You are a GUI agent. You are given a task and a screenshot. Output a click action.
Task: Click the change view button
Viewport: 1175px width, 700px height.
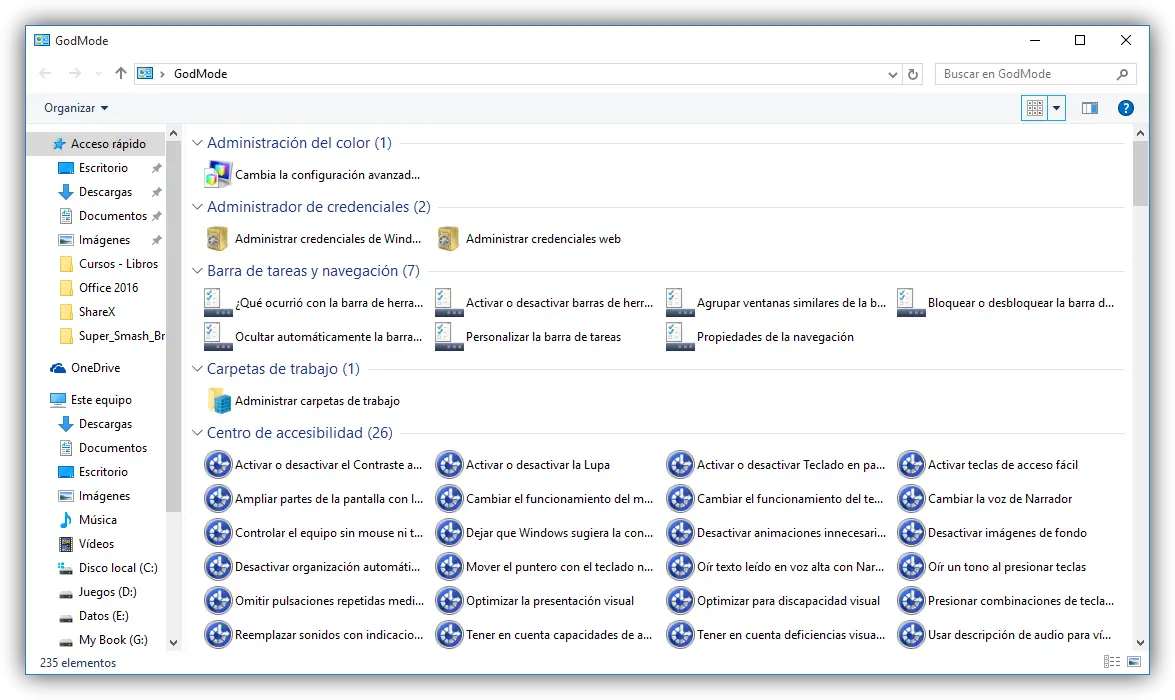click(1035, 108)
